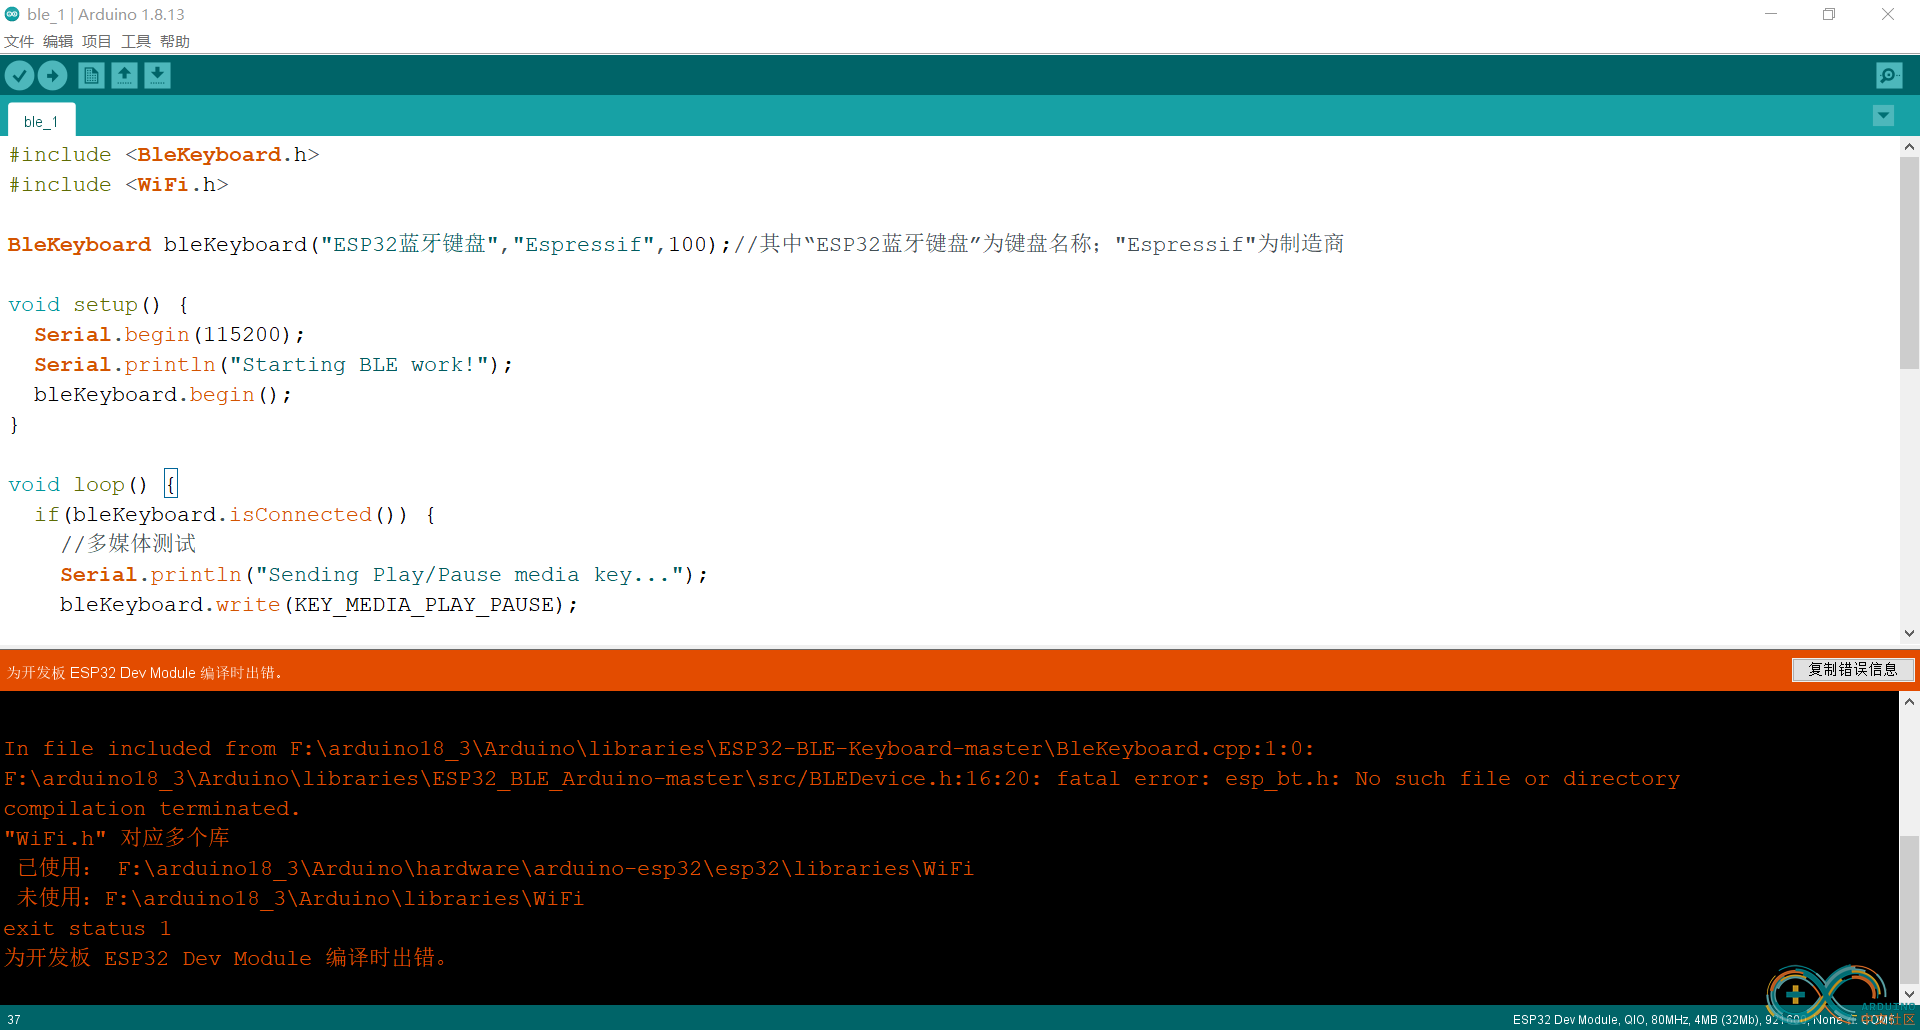The height and width of the screenshot is (1030, 1920).
Task: Select the ble_1 sketch tab
Action: [x=41, y=121]
